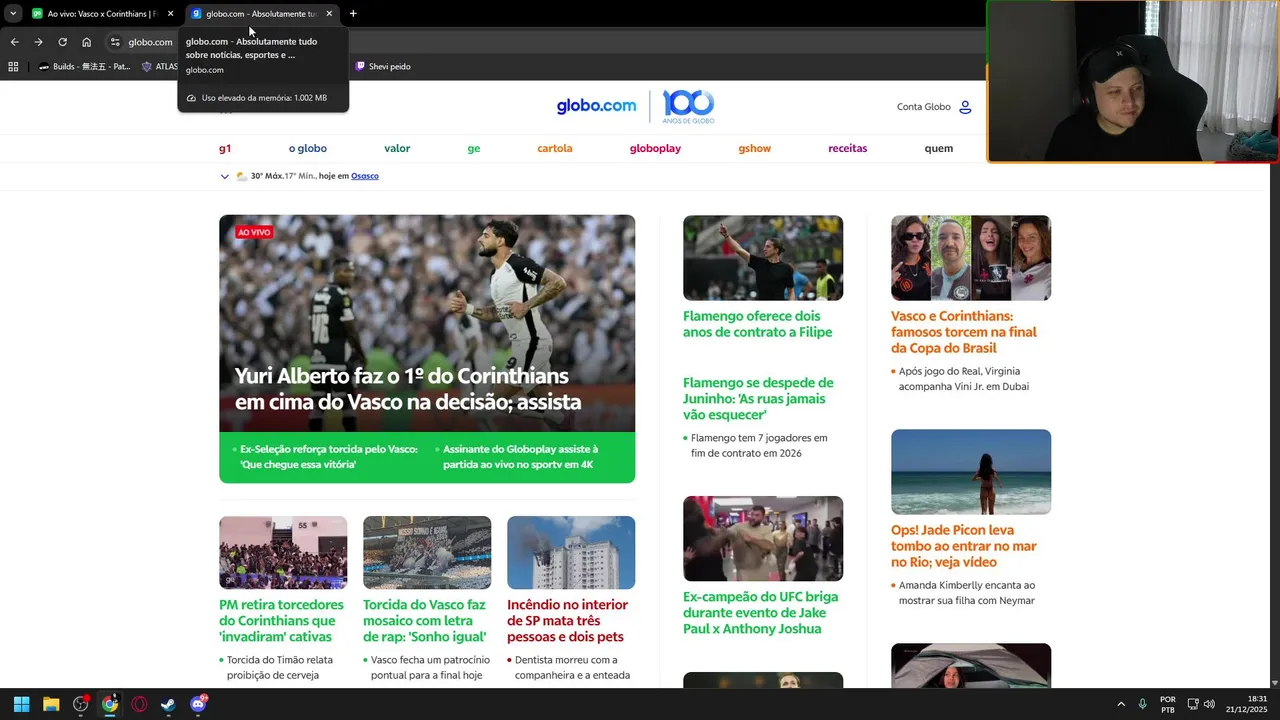Open Yuri Alberto Corinthians headline

tap(408, 389)
